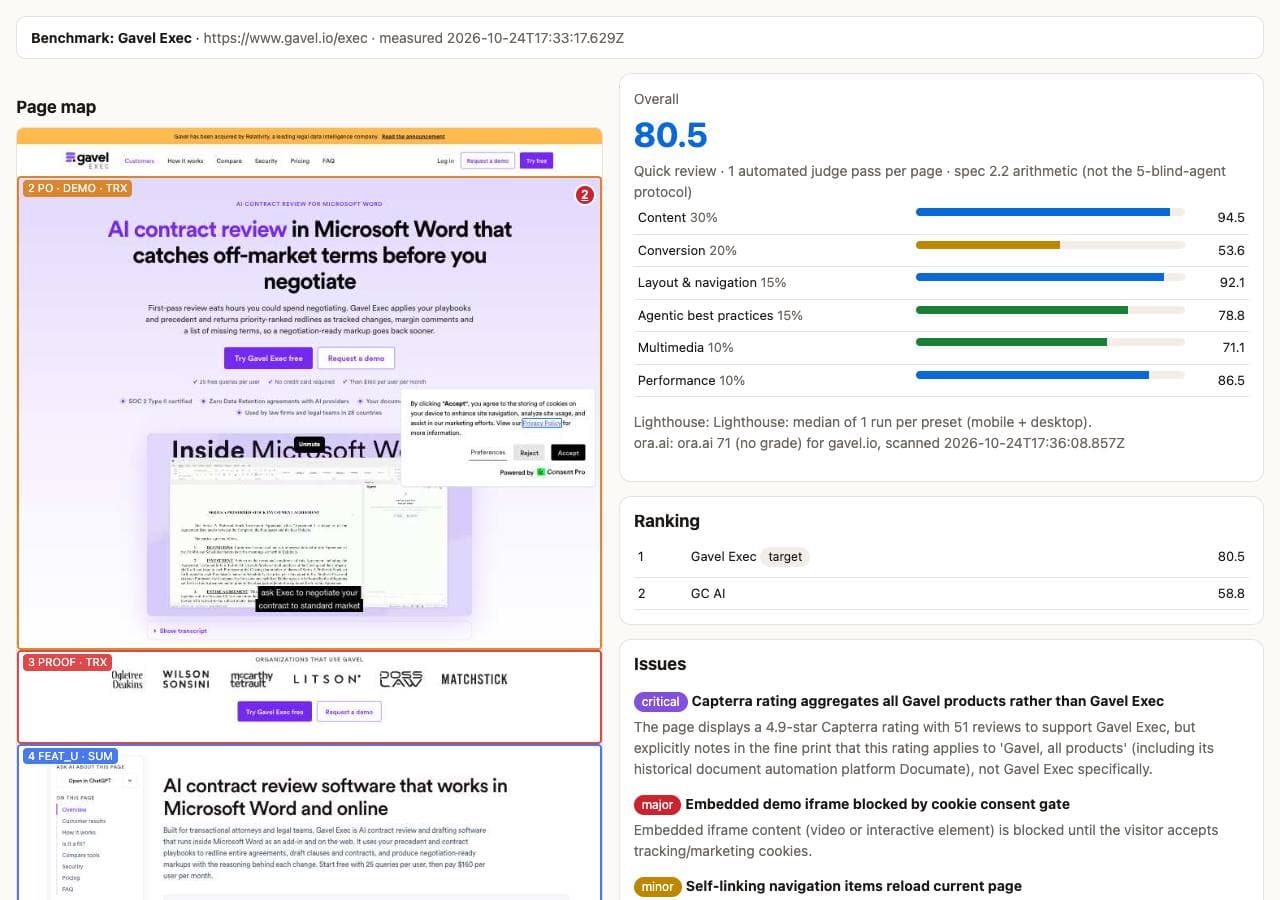The height and width of the screenshot is (900, 1280).
Task: Click the Content score progress bar
Action: (x=1050, y=212)
